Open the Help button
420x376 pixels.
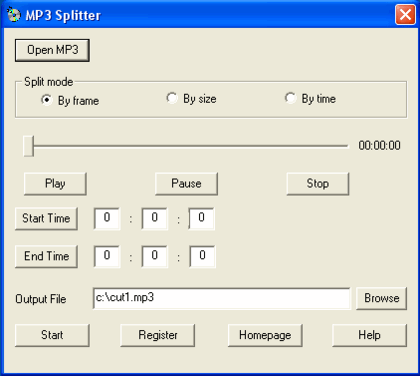pos(369,335)
